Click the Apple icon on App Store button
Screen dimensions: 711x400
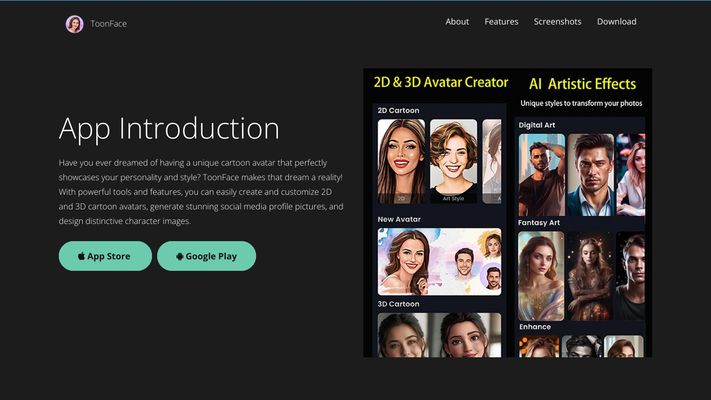[x=82, y=256]
